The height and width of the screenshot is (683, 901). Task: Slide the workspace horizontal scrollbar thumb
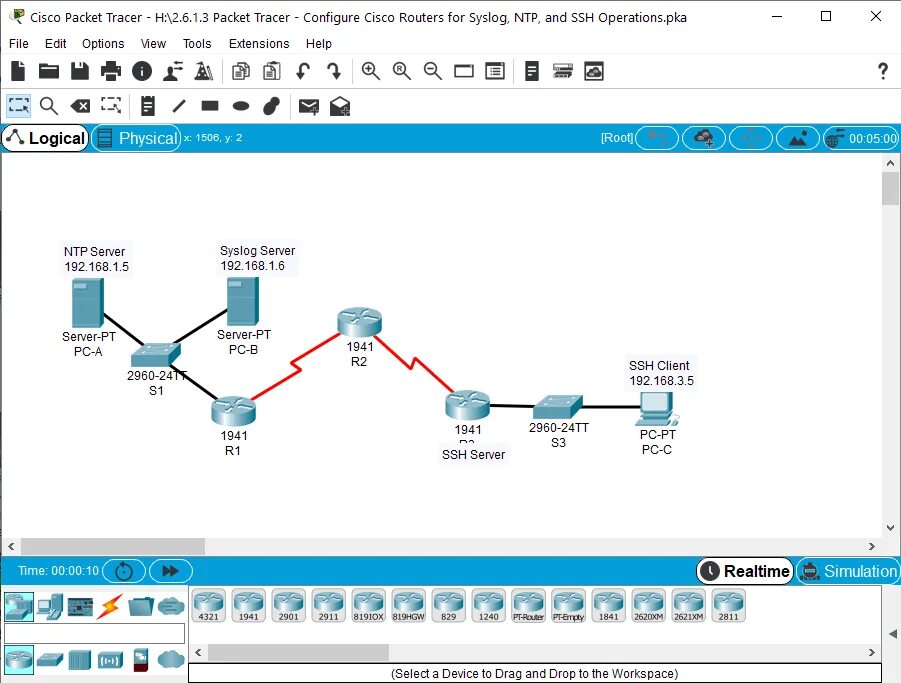point(113,546)
